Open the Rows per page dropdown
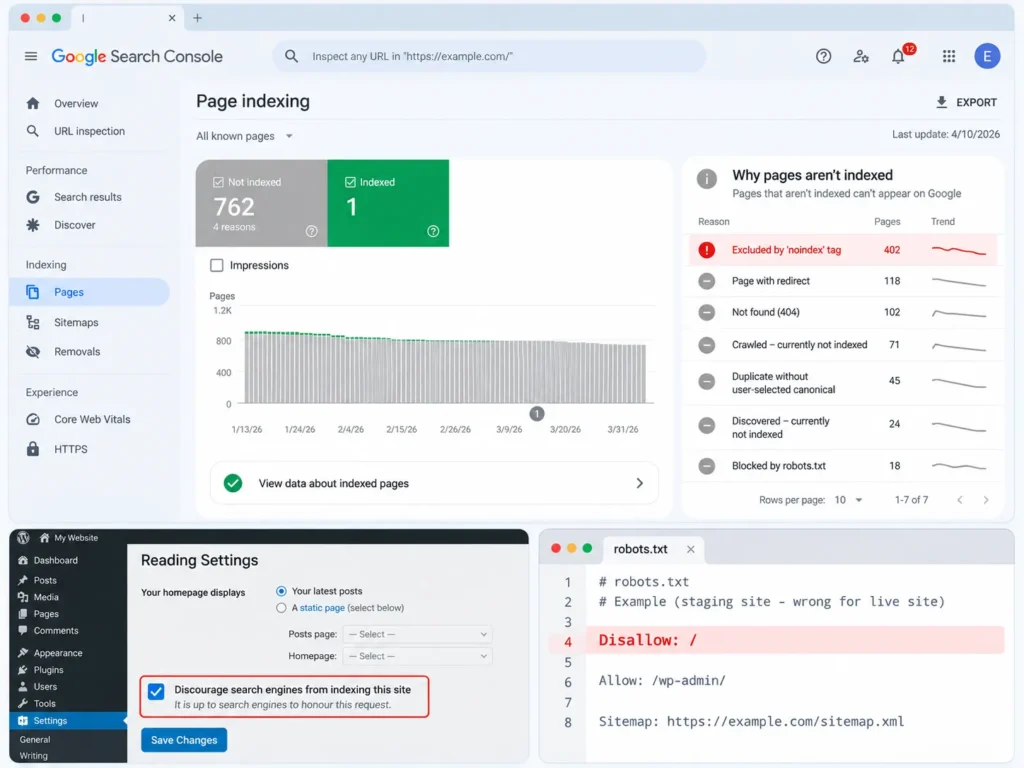 [848, 500]
